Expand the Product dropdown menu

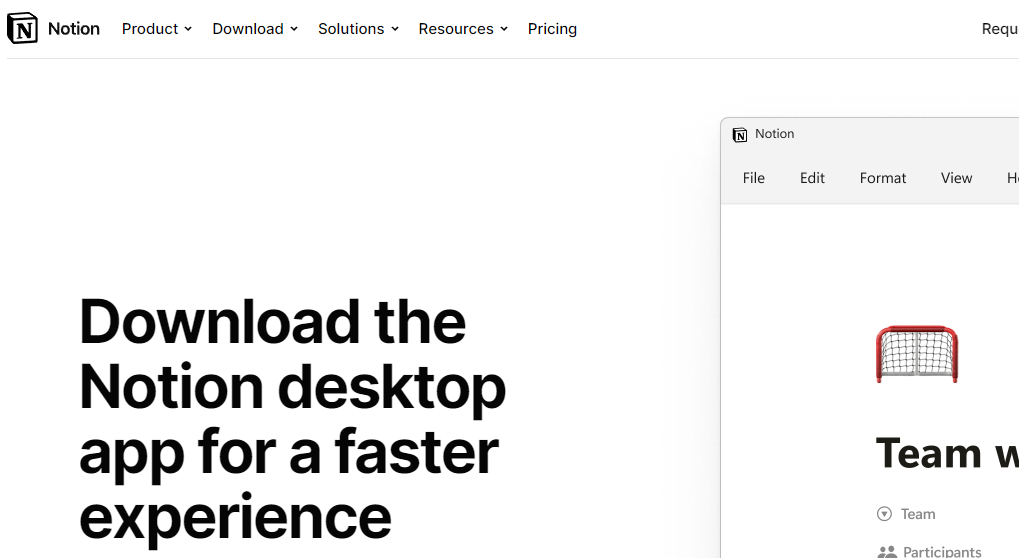[x=156, y=29]
